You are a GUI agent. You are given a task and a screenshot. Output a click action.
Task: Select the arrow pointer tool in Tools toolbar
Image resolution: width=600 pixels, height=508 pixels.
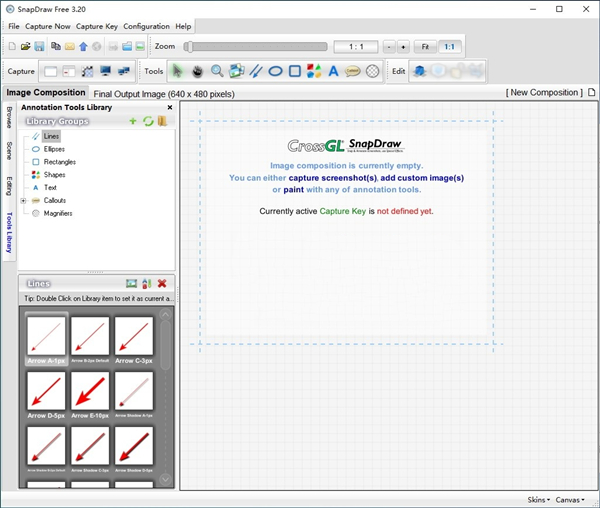(178, 71)
